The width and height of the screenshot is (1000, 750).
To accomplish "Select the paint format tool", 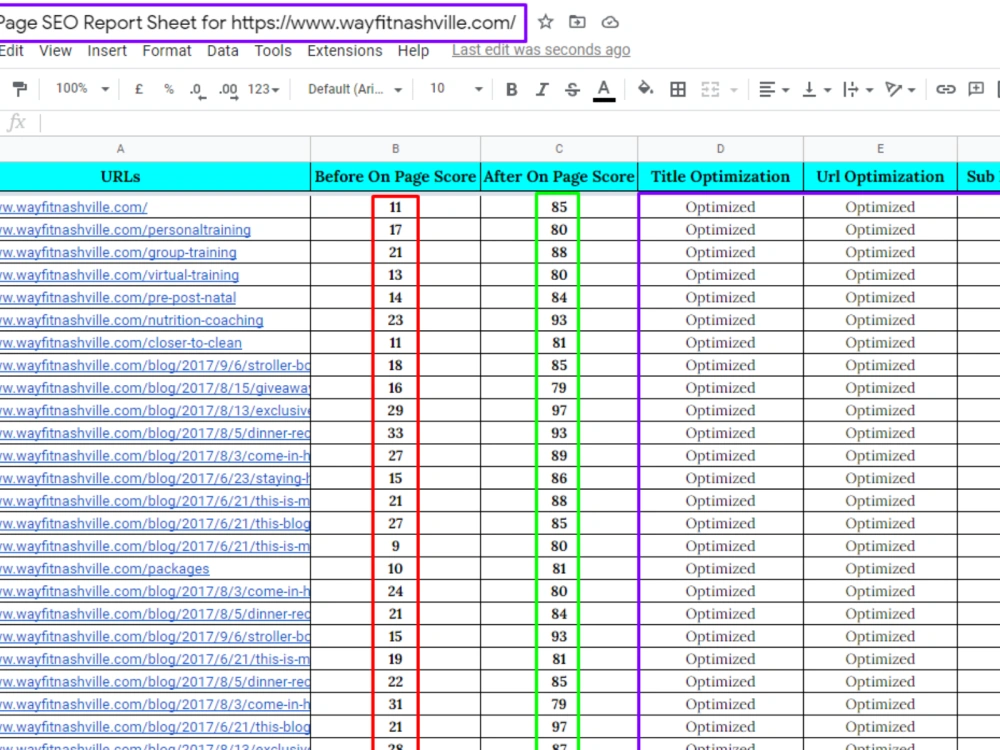I will click(x=20, y=89).
